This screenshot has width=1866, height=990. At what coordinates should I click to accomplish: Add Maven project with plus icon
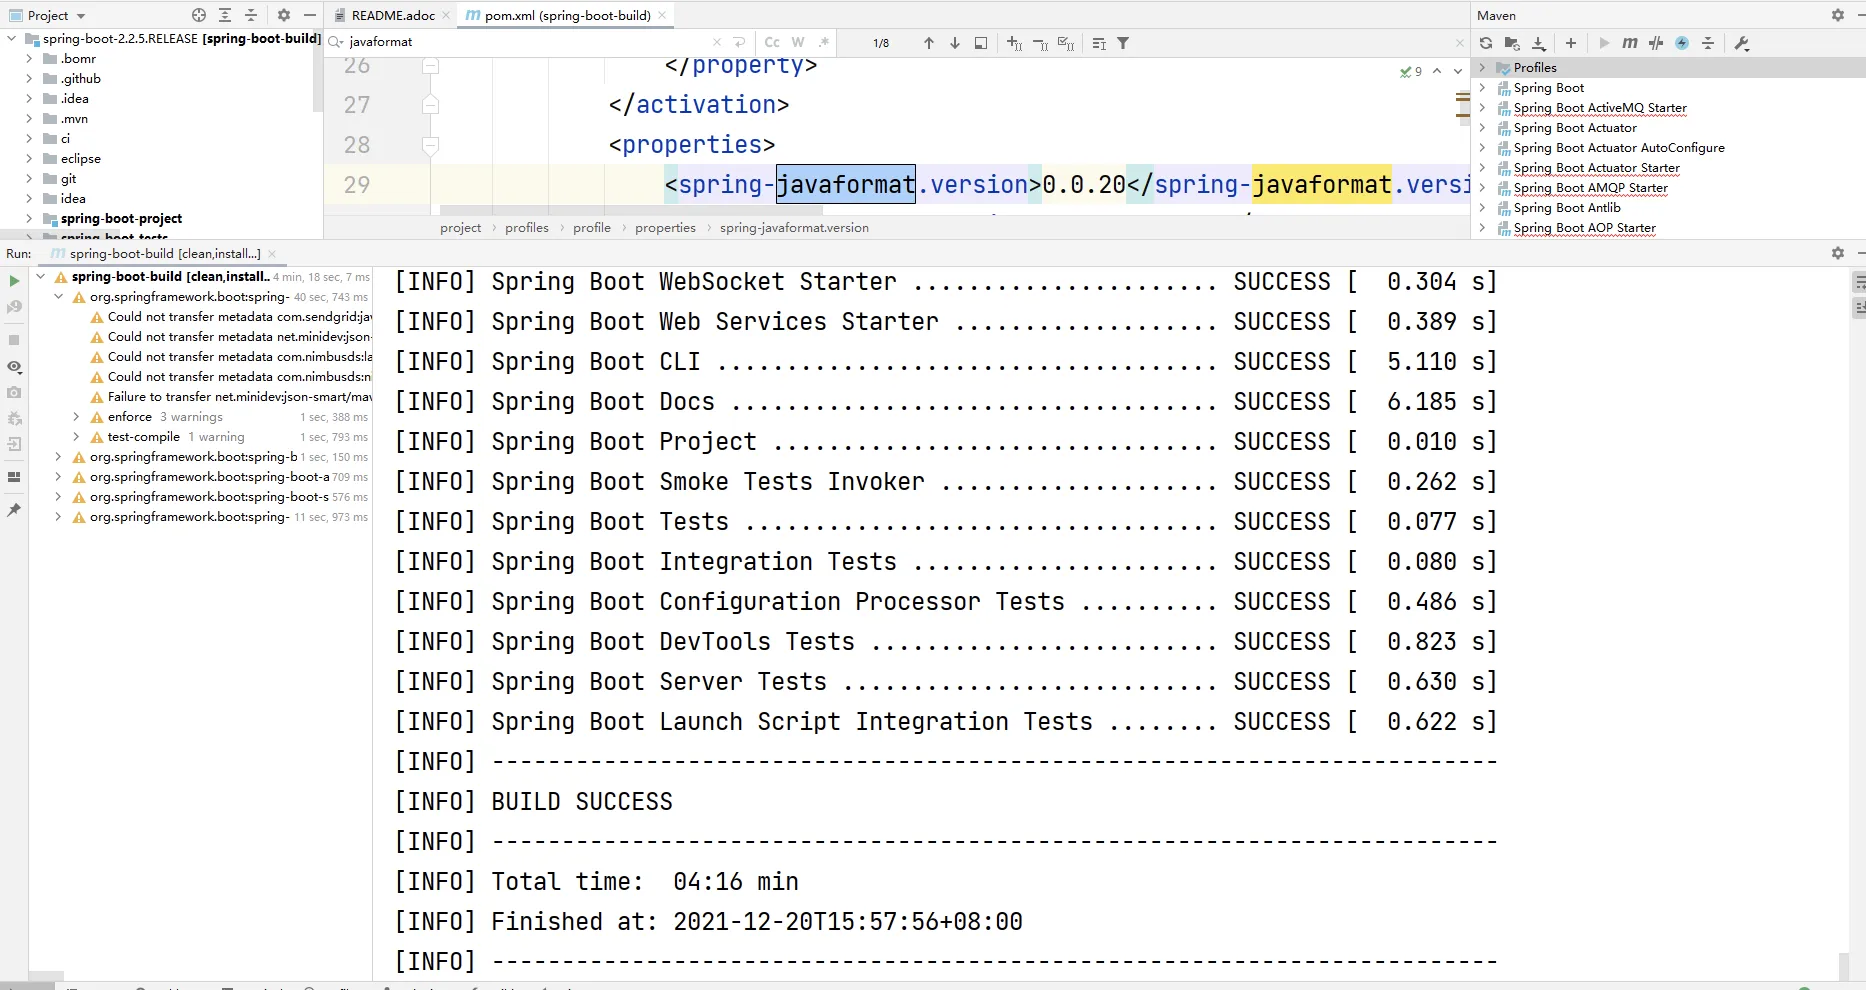[x=1571, y=43]
